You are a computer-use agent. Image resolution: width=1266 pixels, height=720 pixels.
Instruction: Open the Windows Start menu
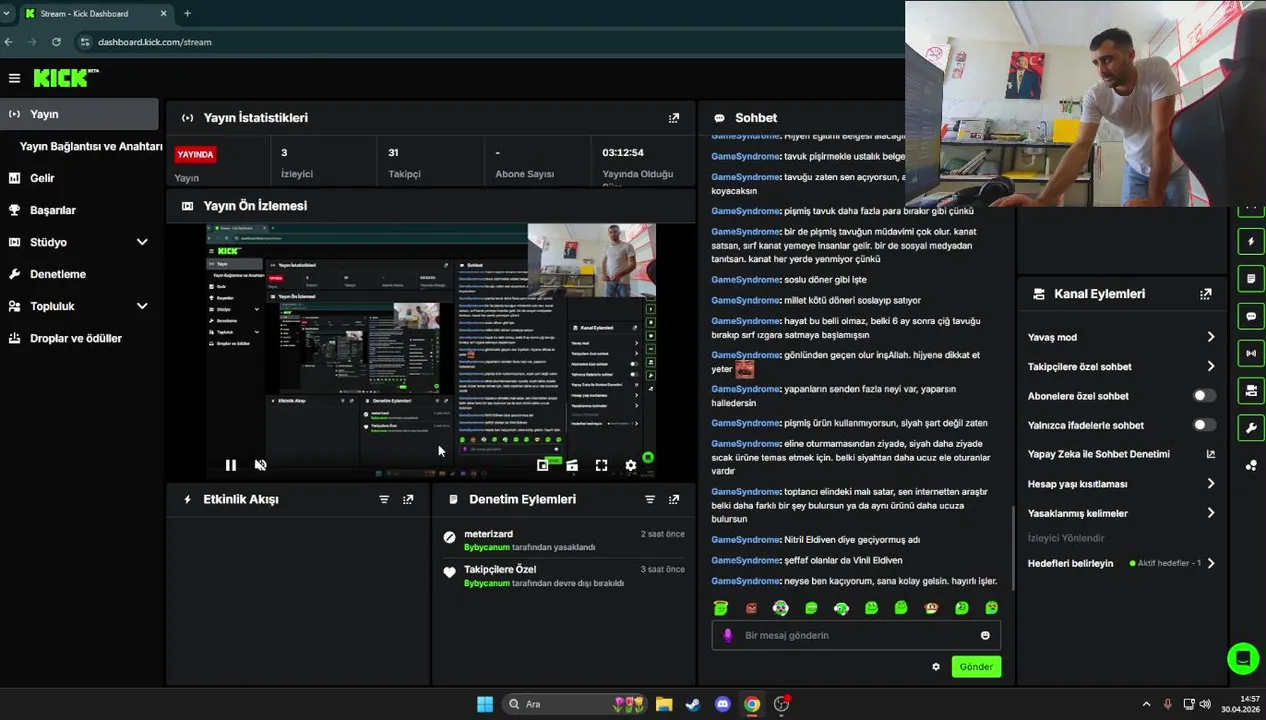(485, 704)
